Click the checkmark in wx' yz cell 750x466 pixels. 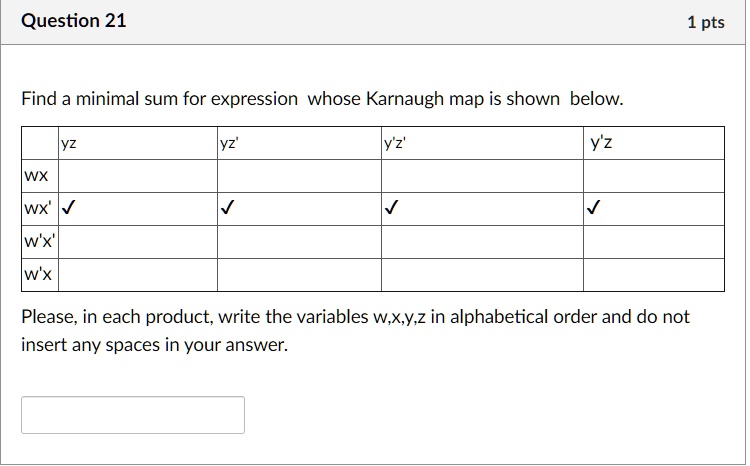[68, 208]
